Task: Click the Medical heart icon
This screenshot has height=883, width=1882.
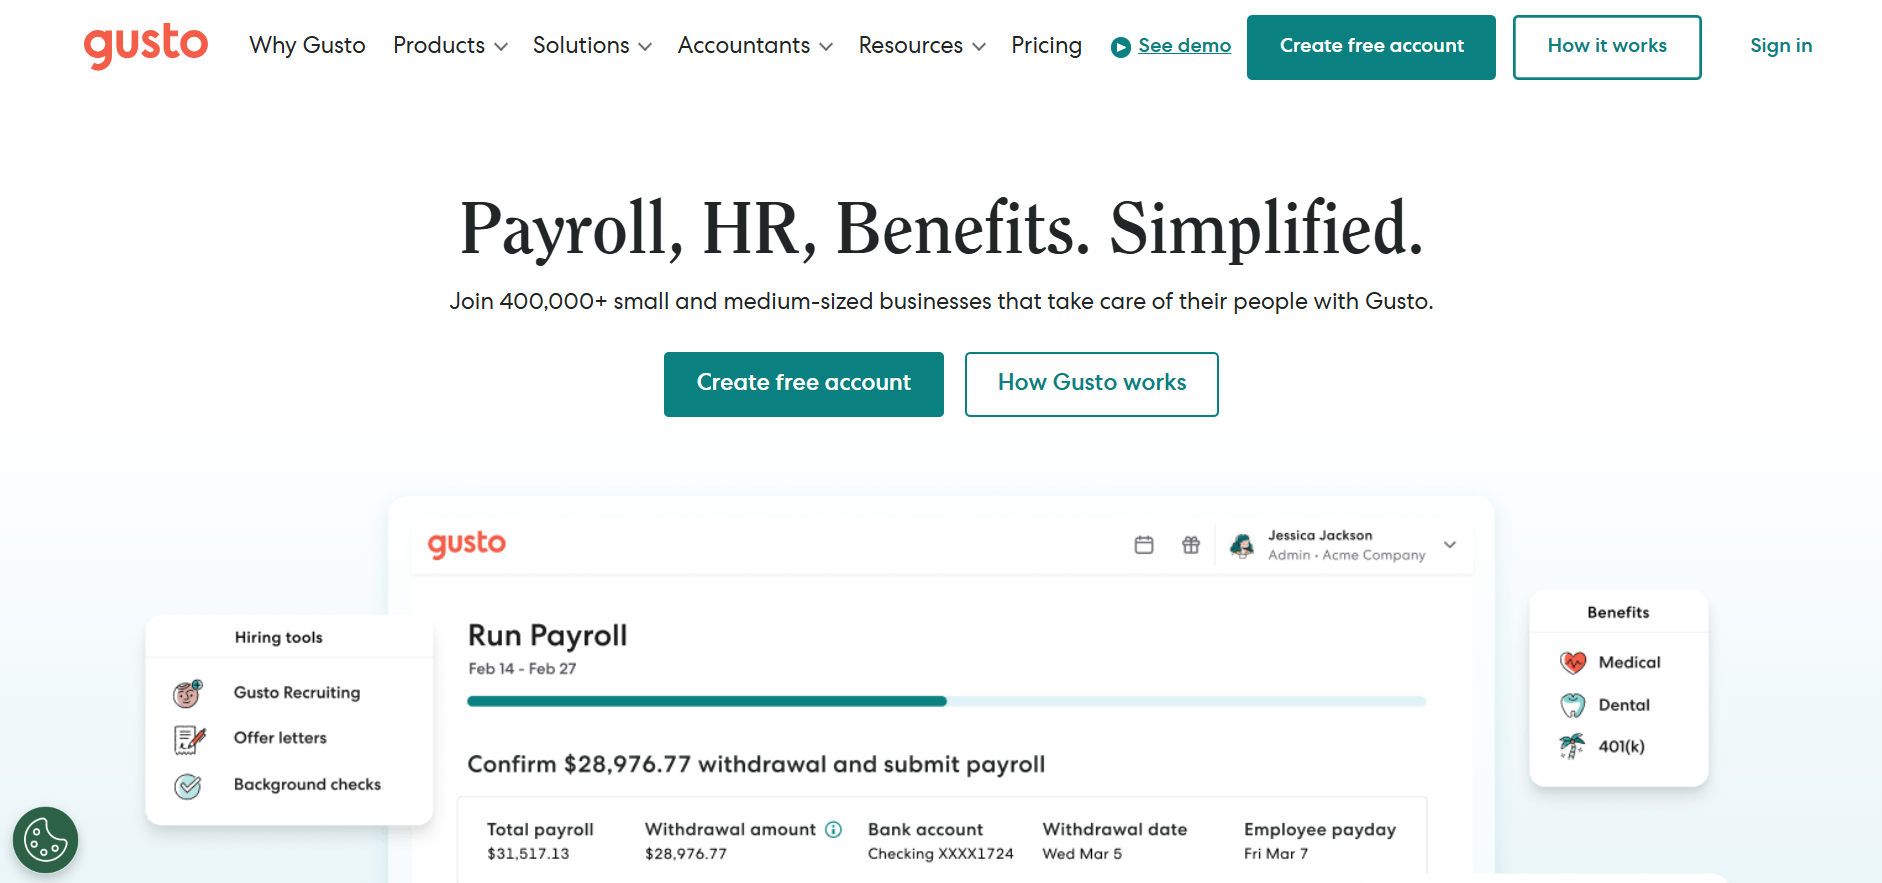Action: [x=1573, y=662]
